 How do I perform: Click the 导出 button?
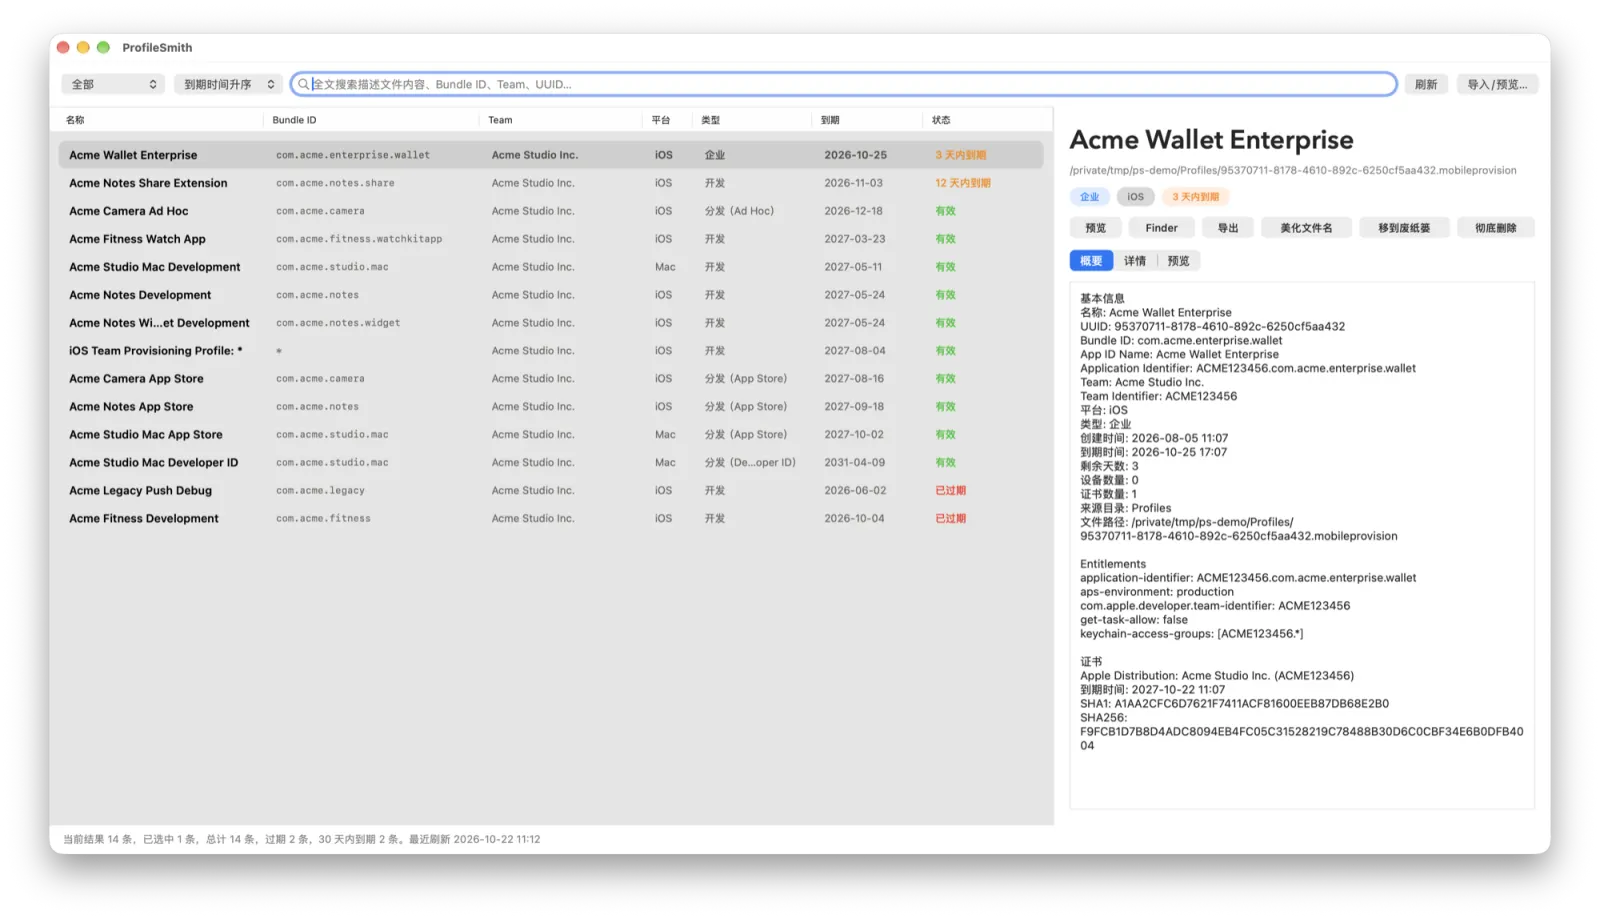click(x=1228, y=228)
